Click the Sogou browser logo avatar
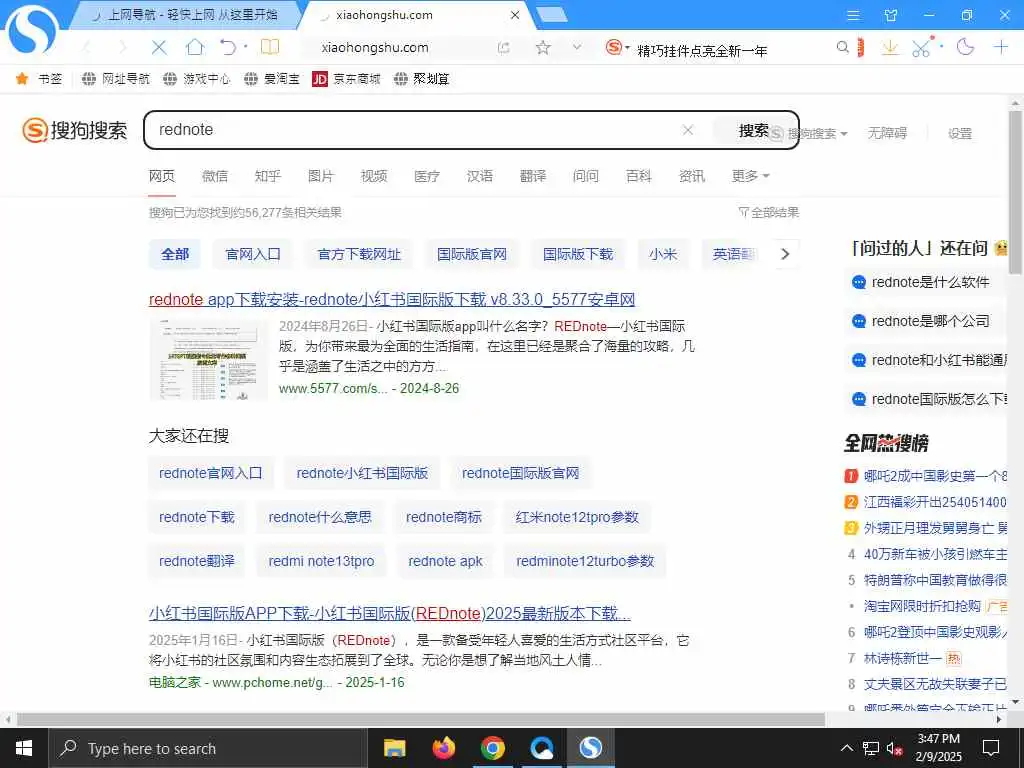The image size is (1024, 768). pos(31,30)
